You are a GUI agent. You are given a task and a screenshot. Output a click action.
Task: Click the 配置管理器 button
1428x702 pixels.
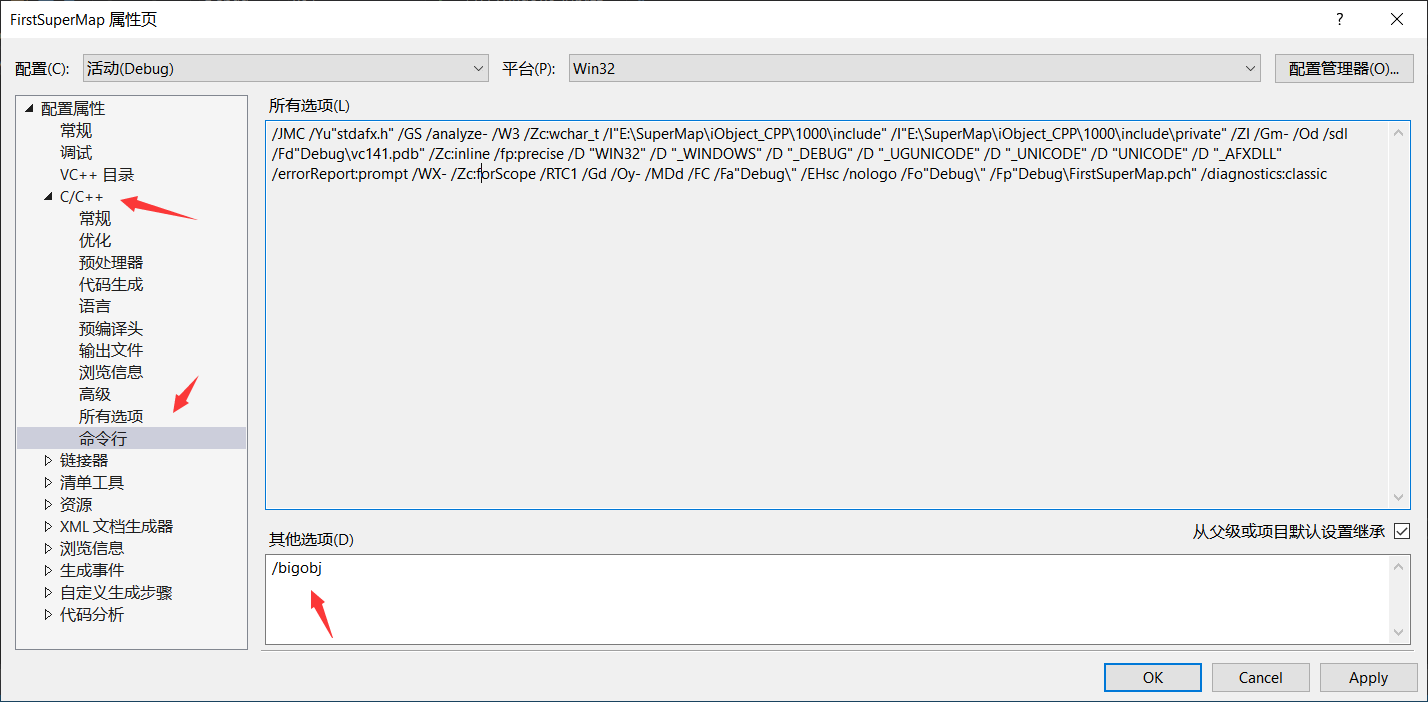(x=1344, y=68)
